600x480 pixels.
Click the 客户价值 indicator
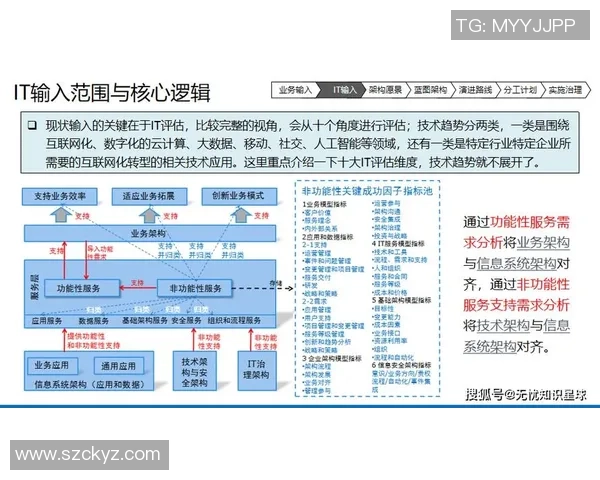click(x=317, y=212)
